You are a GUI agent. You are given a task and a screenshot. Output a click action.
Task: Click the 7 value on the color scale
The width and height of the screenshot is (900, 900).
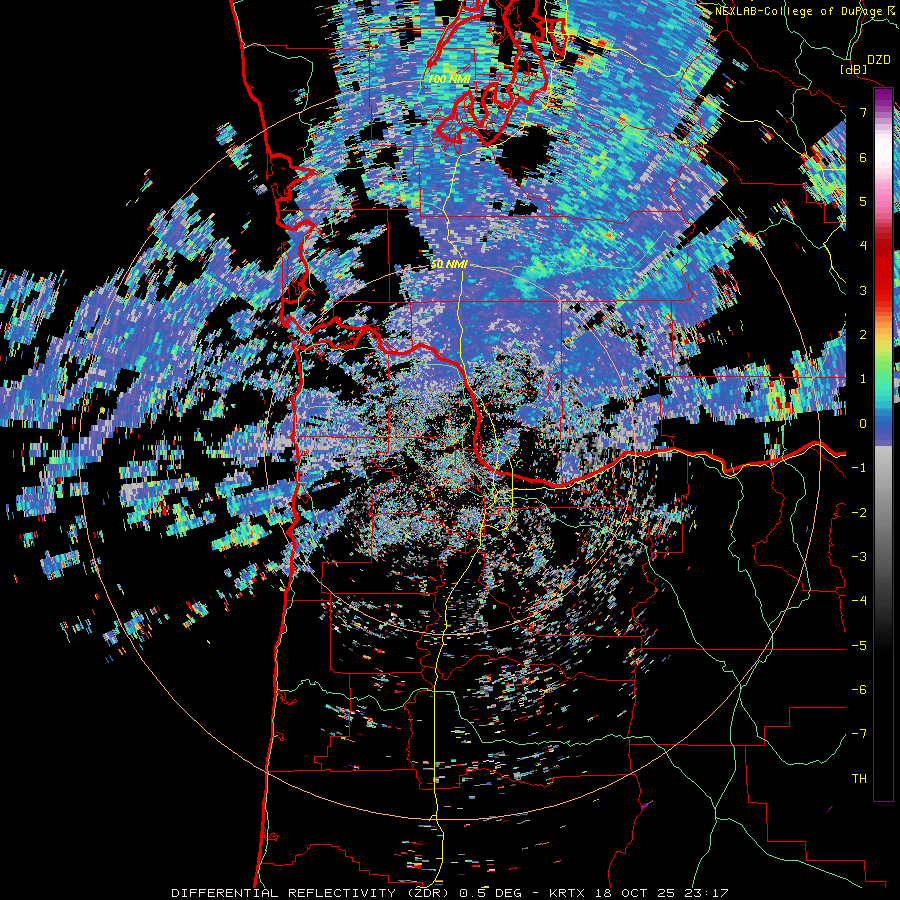coord(863,112)
